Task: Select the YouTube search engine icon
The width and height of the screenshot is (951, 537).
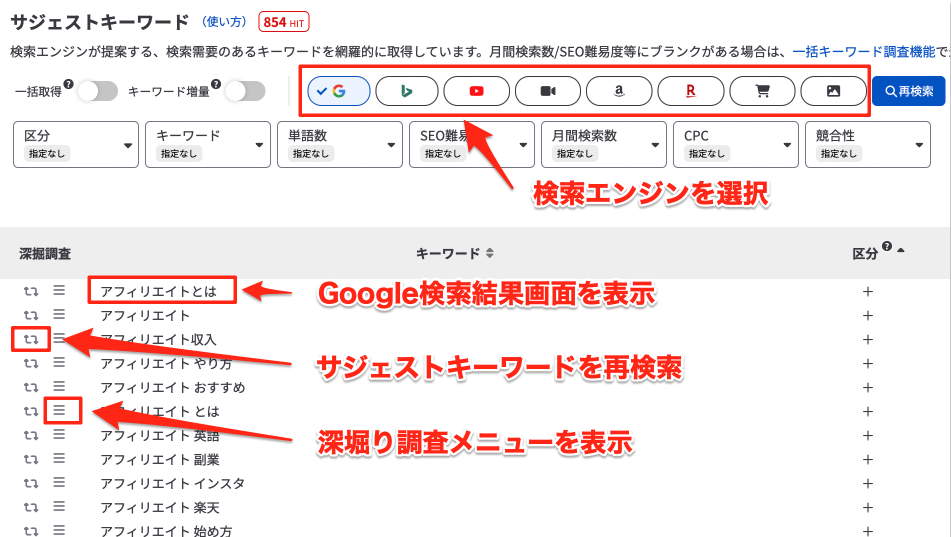Action: pos(477,91)
